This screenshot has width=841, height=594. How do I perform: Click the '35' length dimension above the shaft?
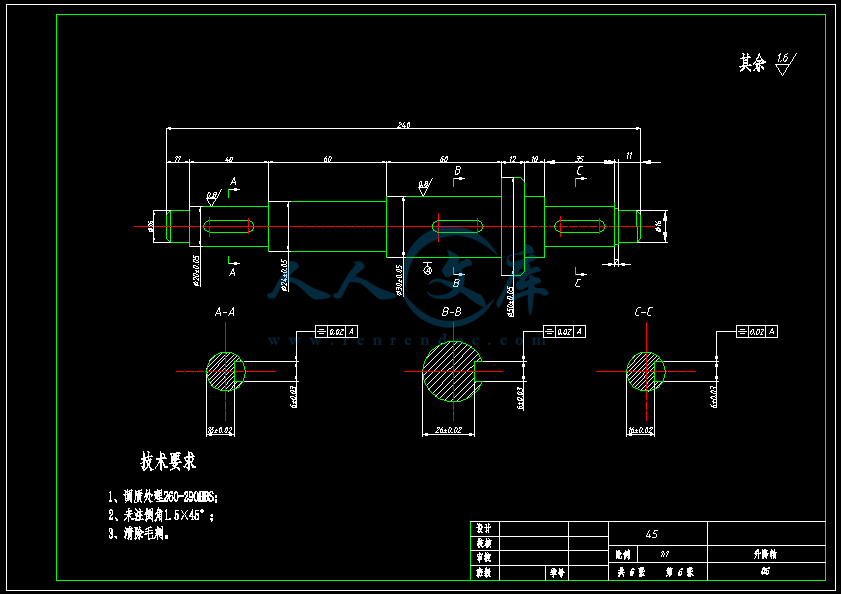580,159
